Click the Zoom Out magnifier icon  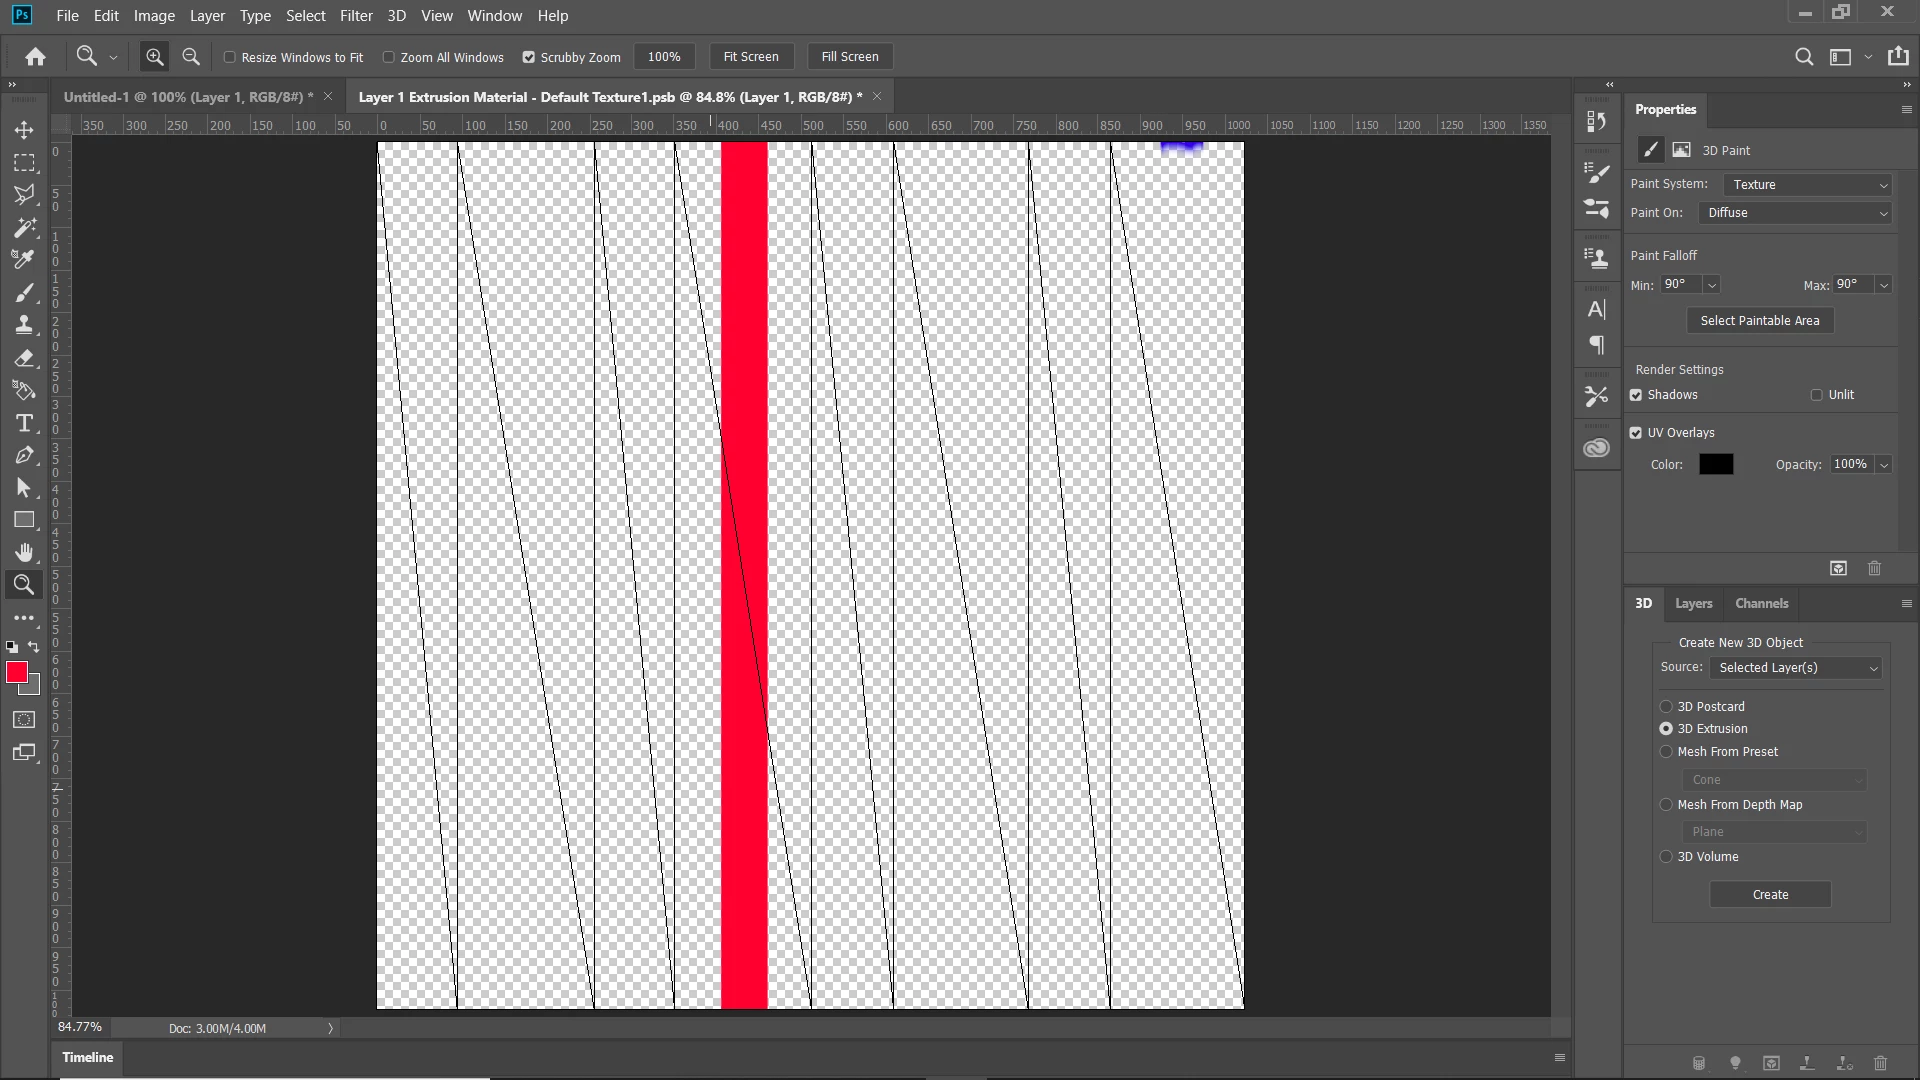click(x=191, y=57)
